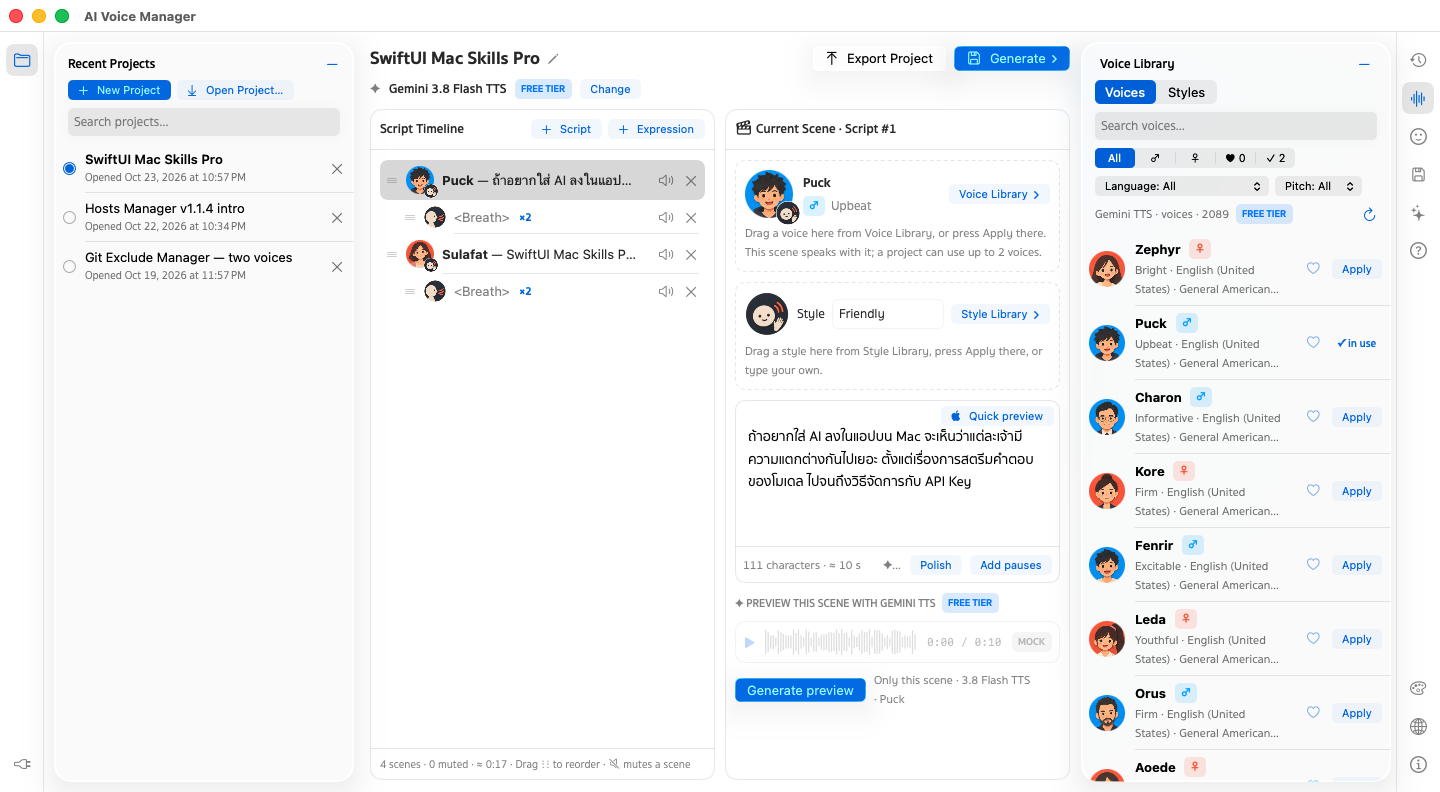Open the Language: All dropdown
This screenshot has height=792, width=1440.
1182,186
